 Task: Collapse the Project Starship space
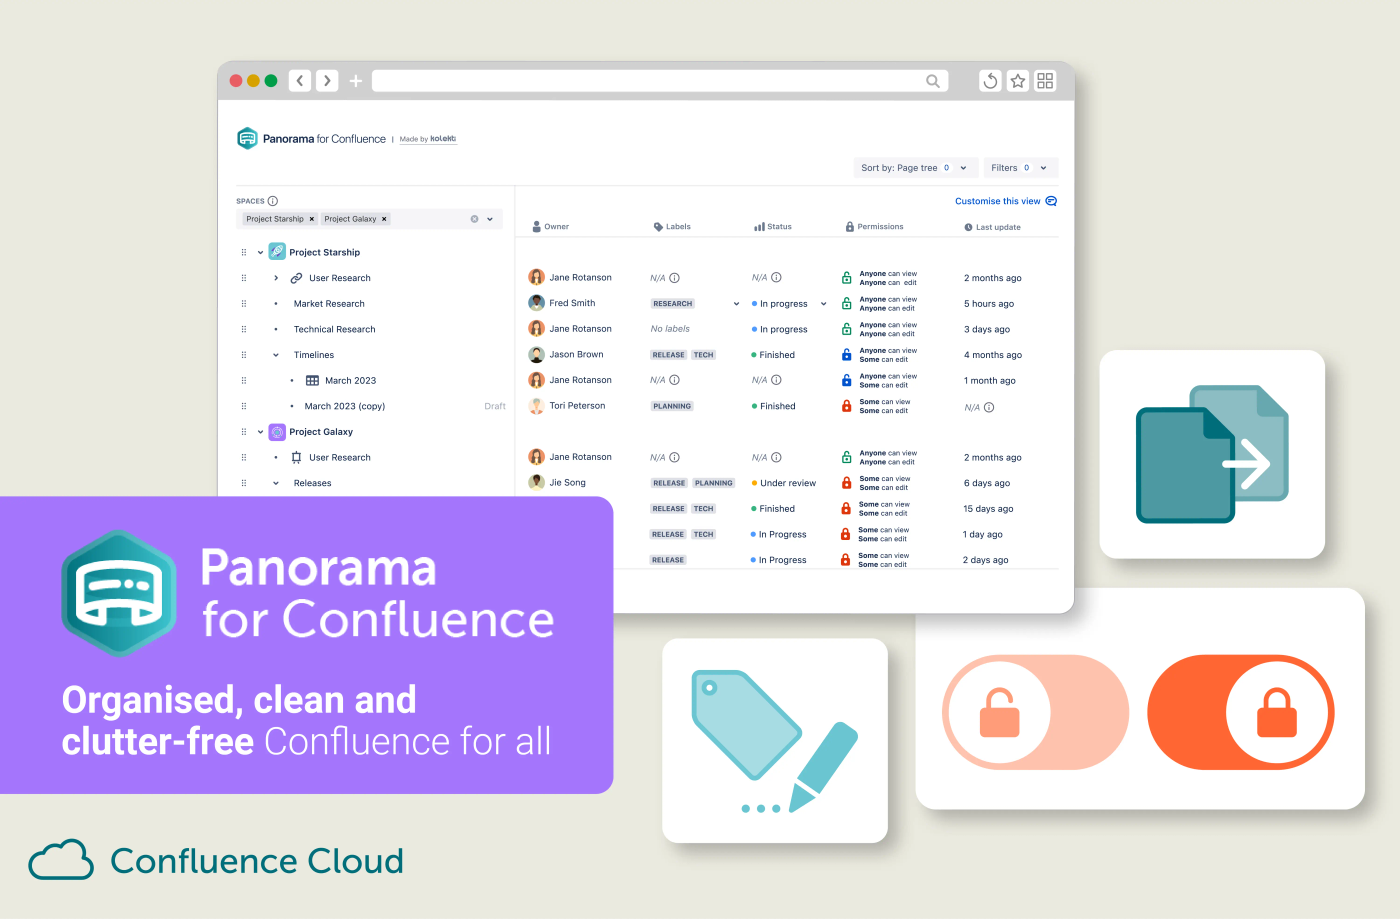pos(261,252)
